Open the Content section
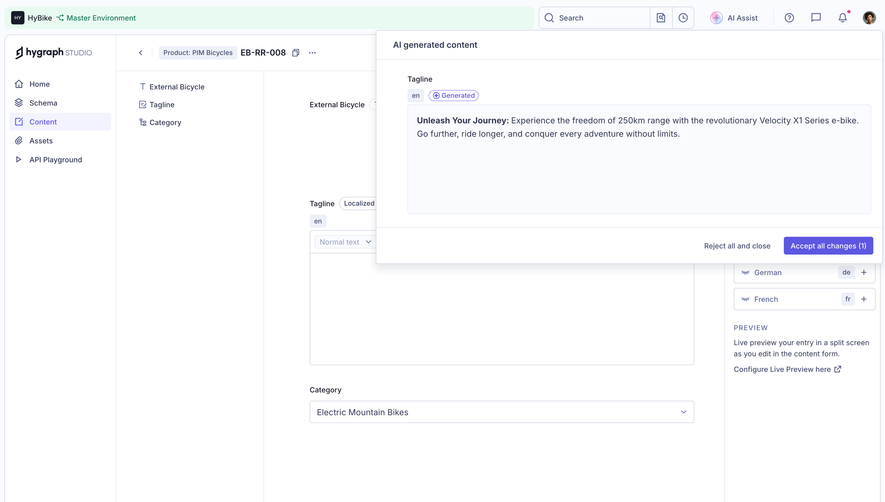The image size is (885, 502). [60, 122]
